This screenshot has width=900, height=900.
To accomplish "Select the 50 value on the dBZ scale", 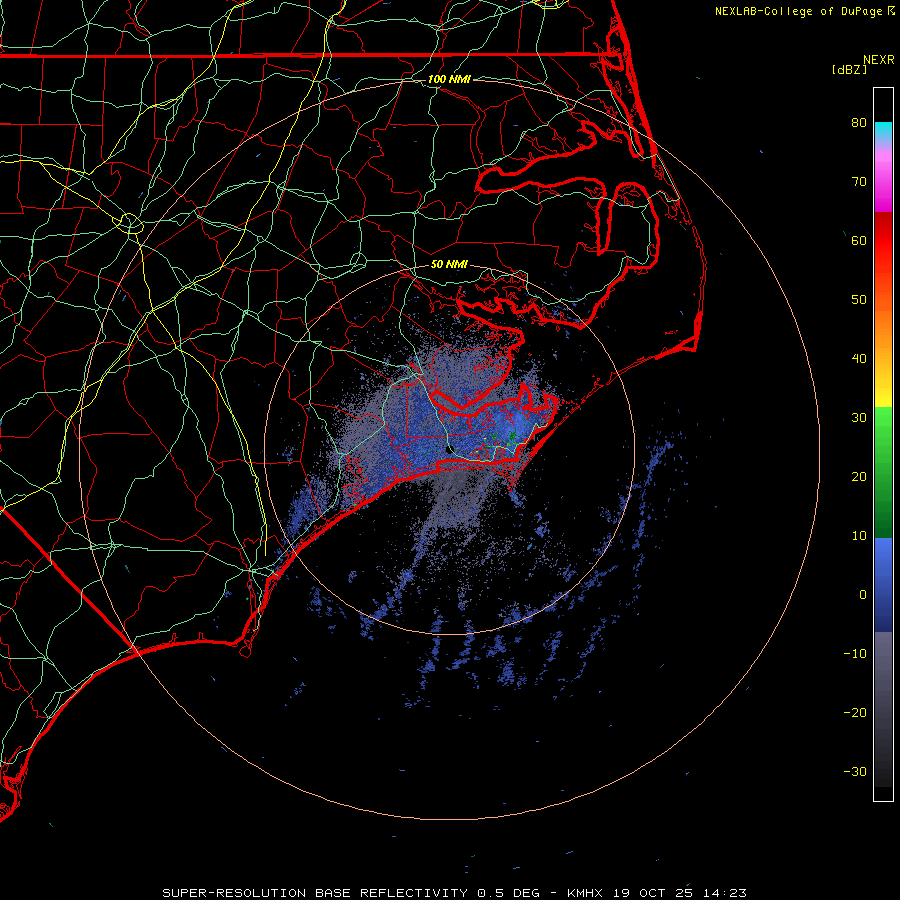I will [x=859, y=300].
